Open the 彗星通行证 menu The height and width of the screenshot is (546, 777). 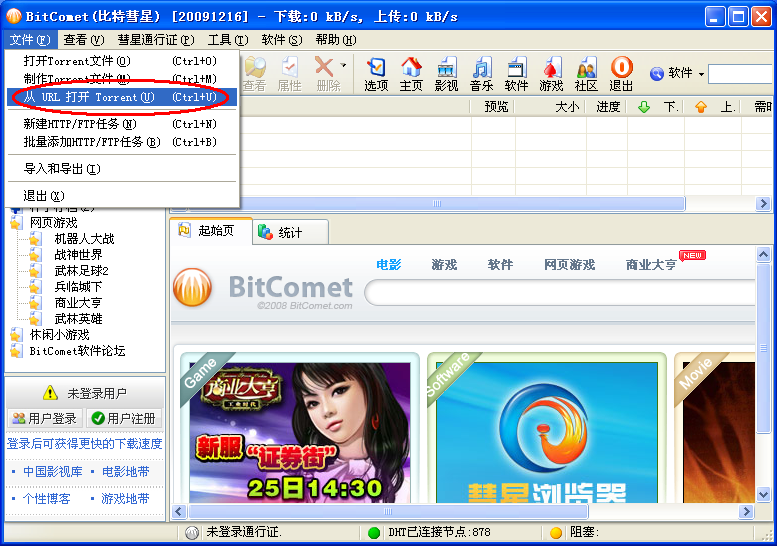pos(156,40)
